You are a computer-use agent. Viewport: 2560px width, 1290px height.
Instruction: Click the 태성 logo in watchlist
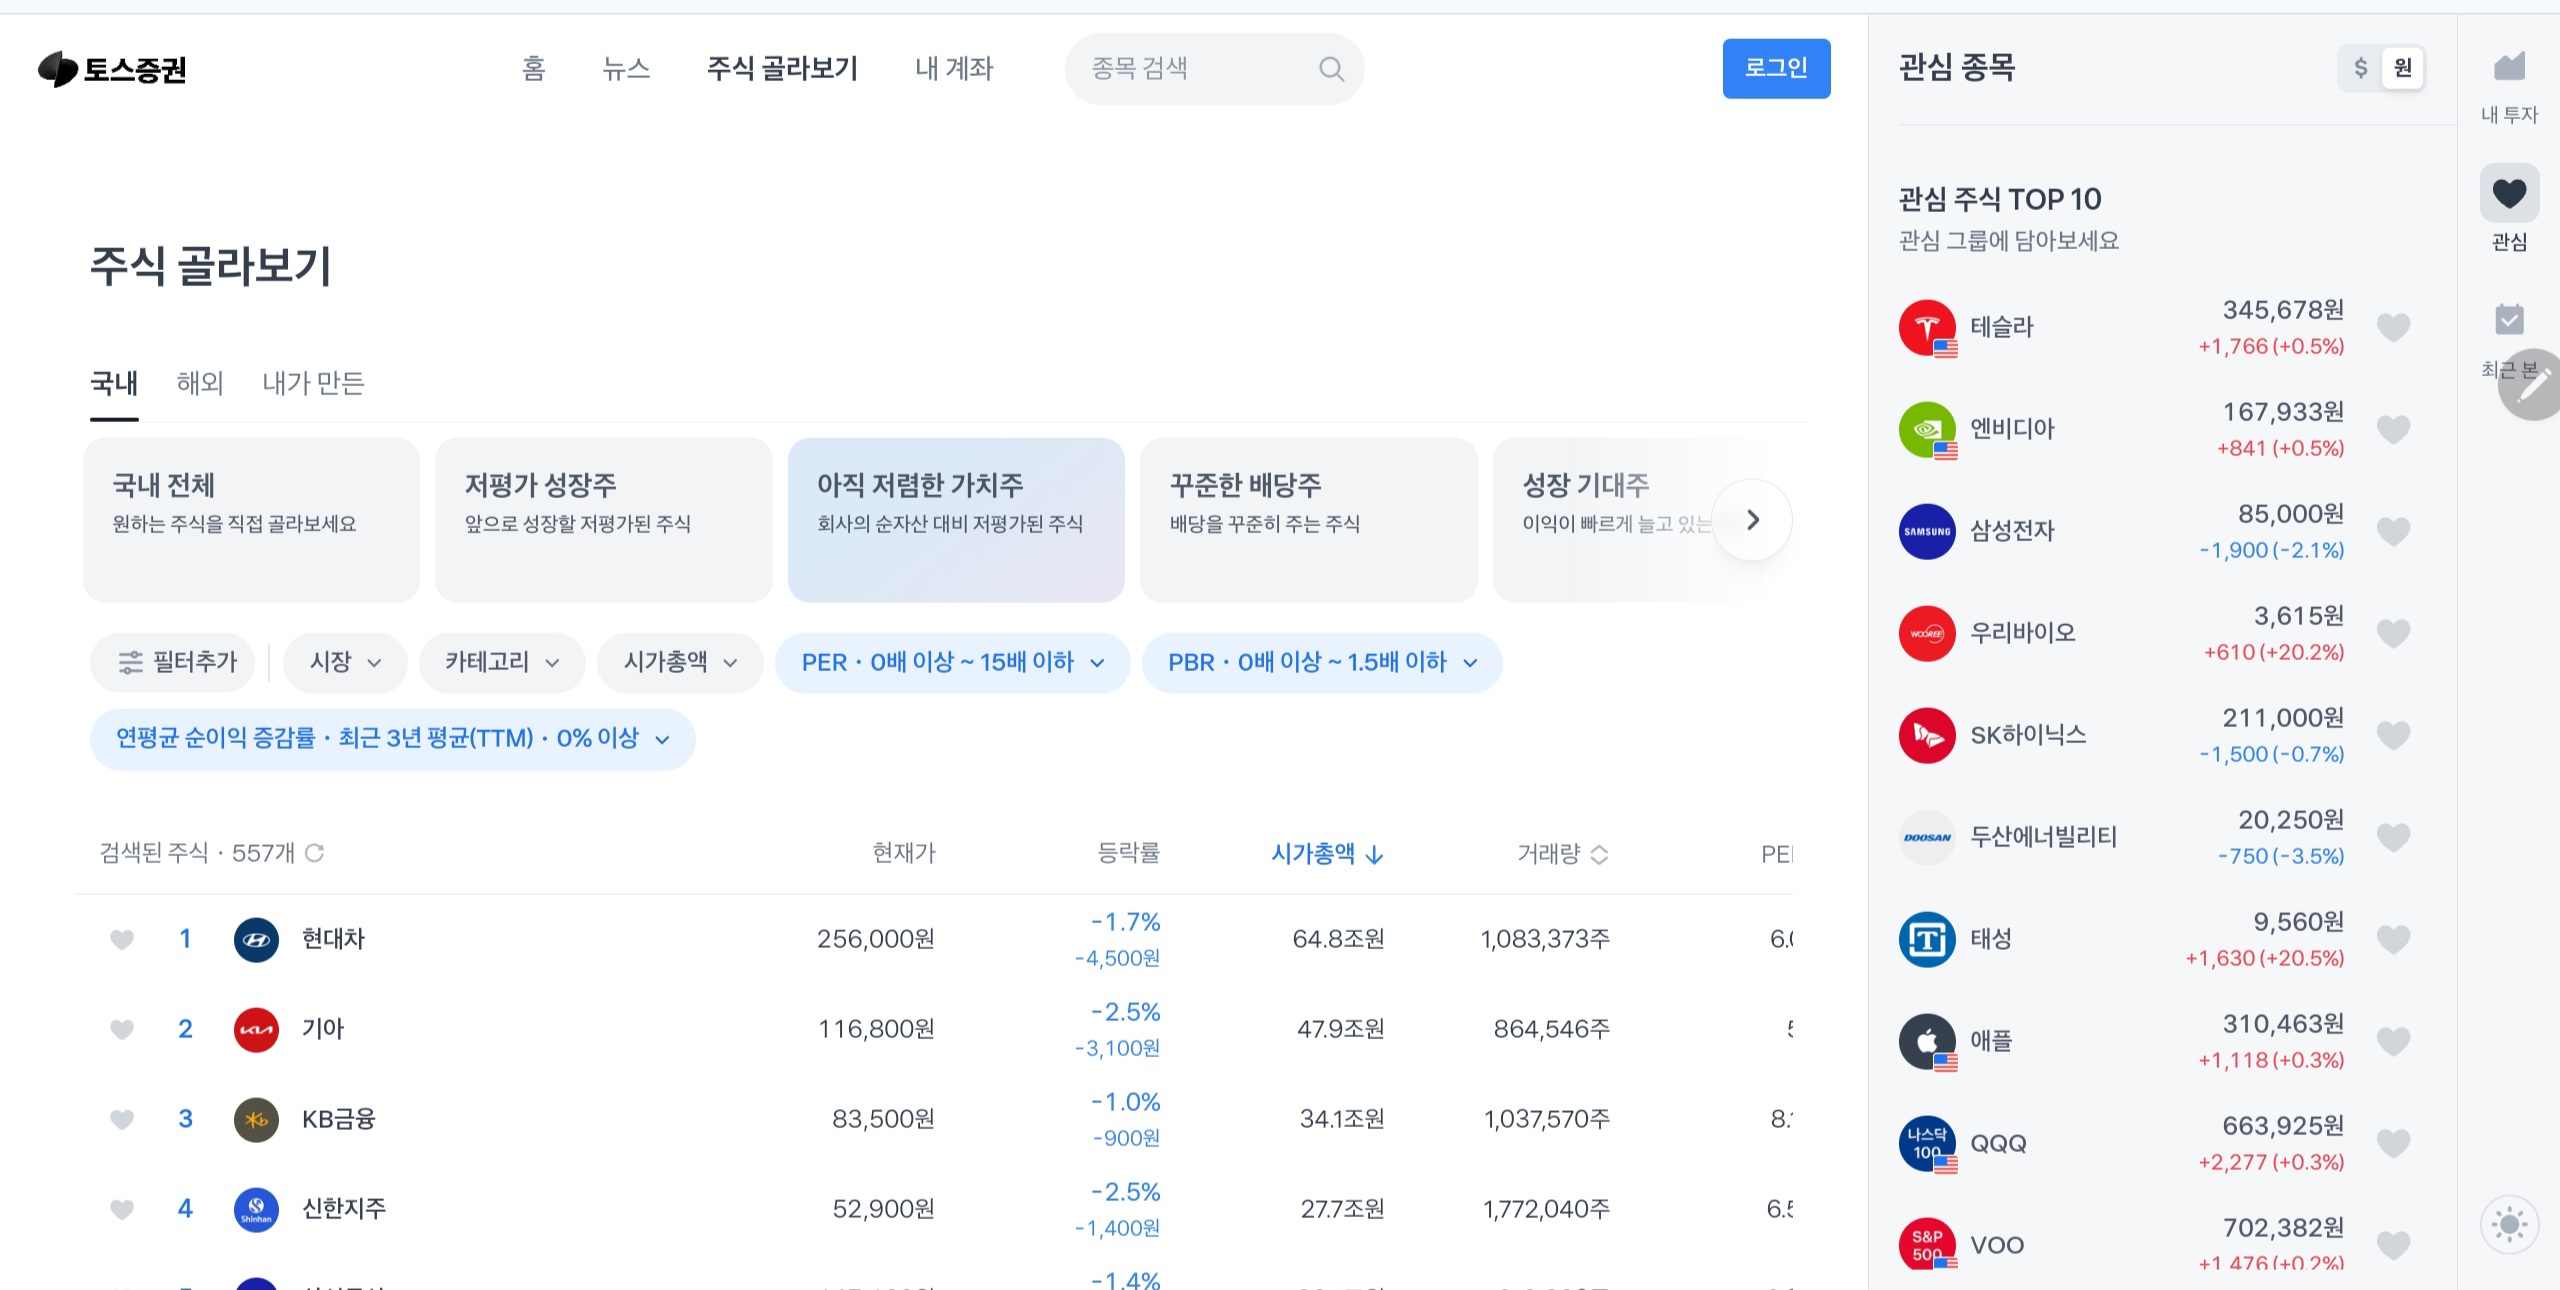click(1927, 940)
